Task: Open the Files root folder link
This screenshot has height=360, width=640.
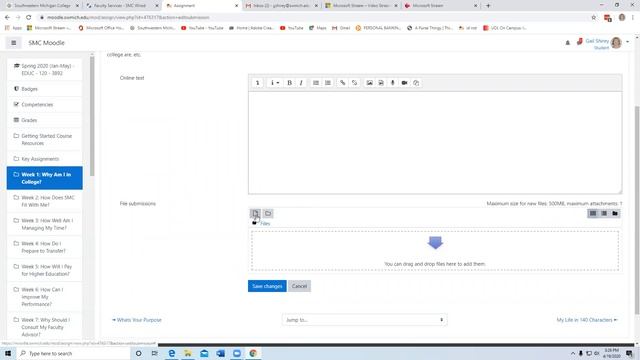Action: [x=265, y=224]
